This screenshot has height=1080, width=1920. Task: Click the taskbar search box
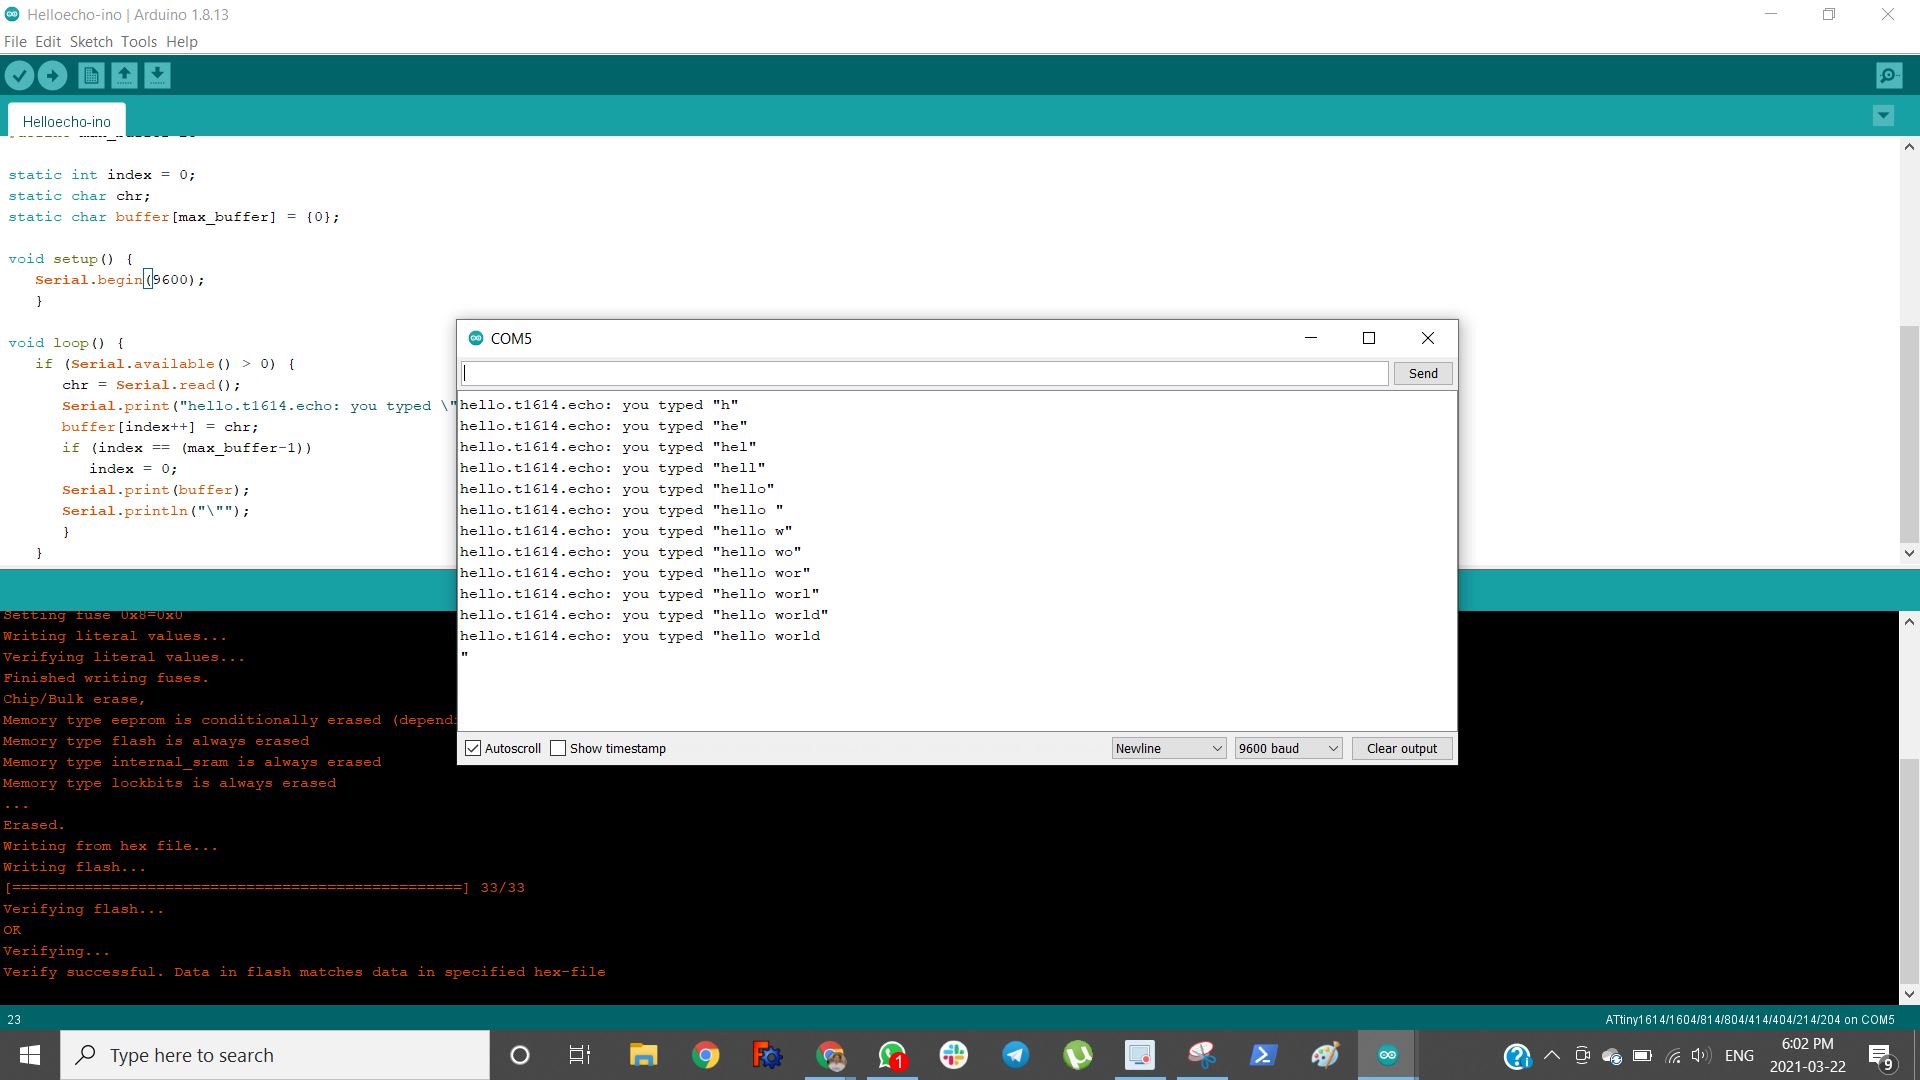275,1055
